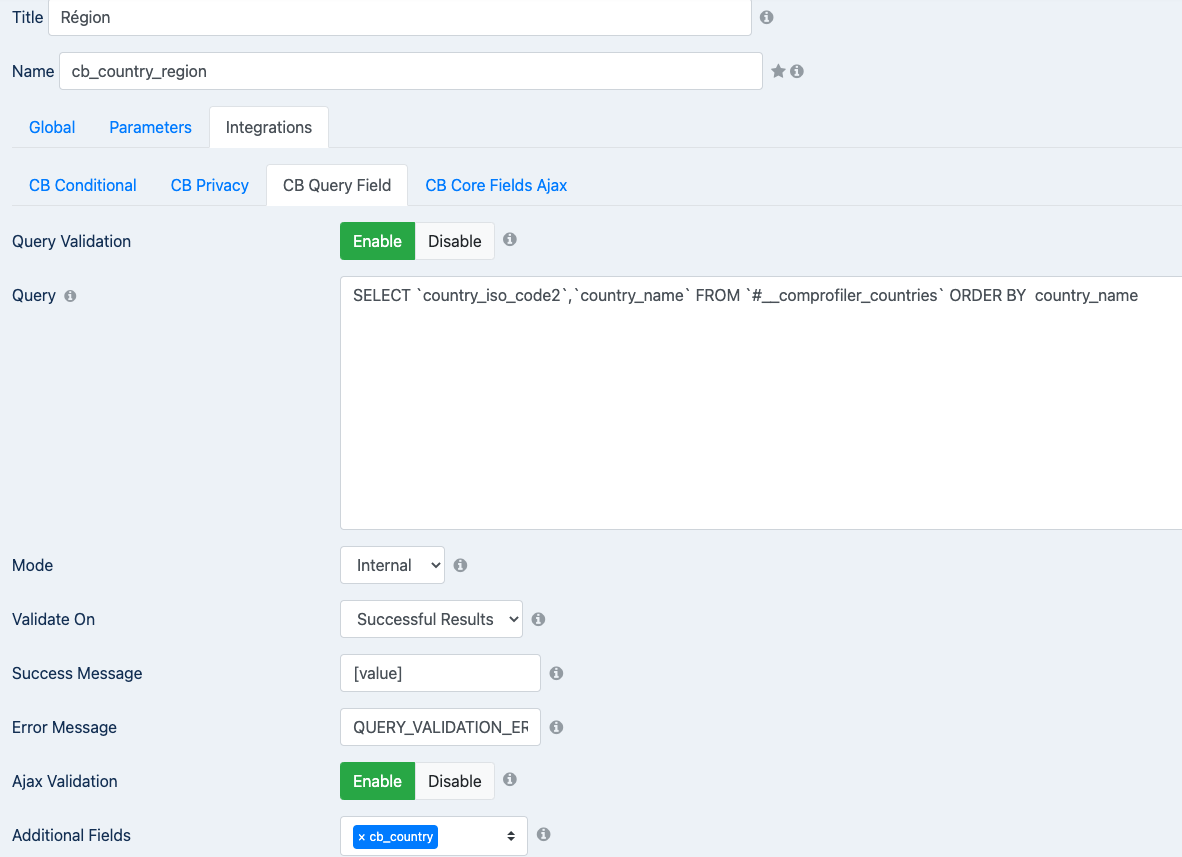Viewport: 1182px width, 857px height.
Task: Show info for Validate On setting
Action: 538,619
